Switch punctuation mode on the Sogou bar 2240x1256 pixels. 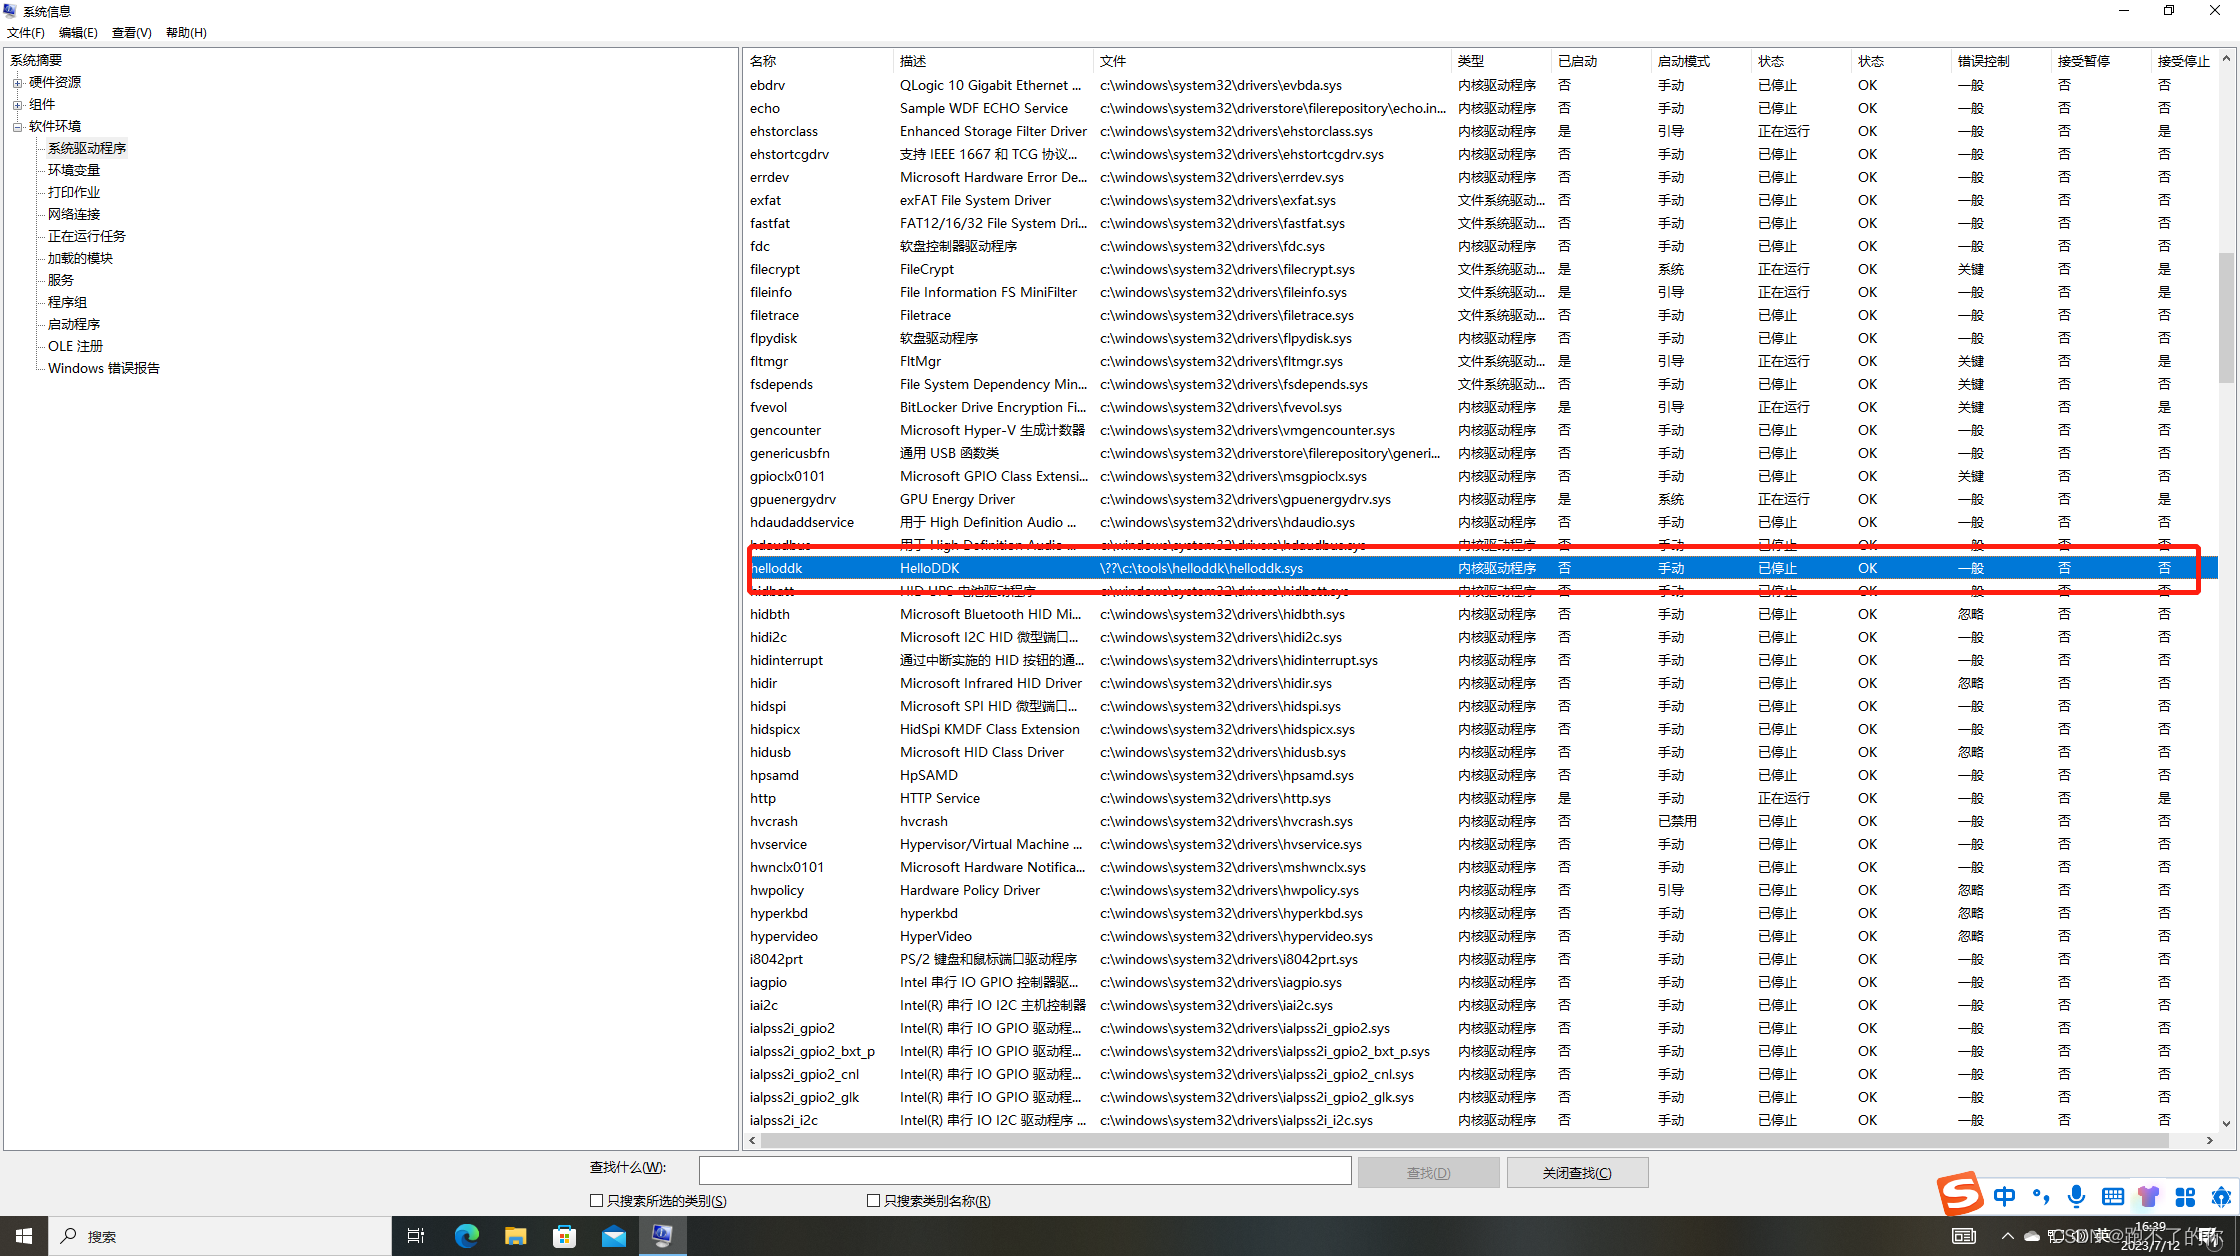point(2041,1197)
